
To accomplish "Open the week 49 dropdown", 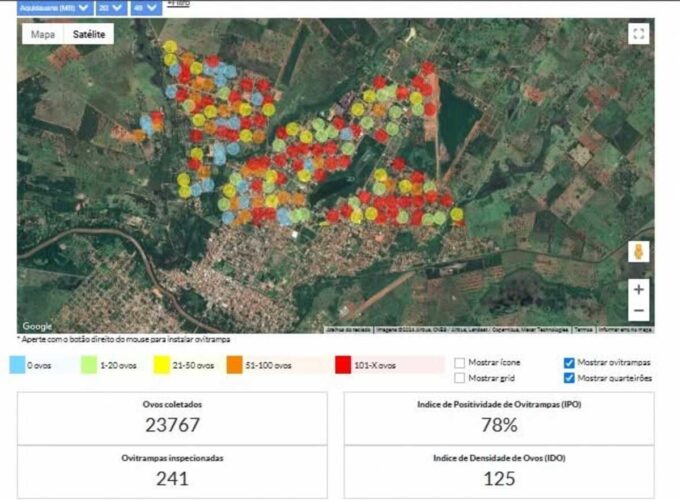I will coord(146,8).
